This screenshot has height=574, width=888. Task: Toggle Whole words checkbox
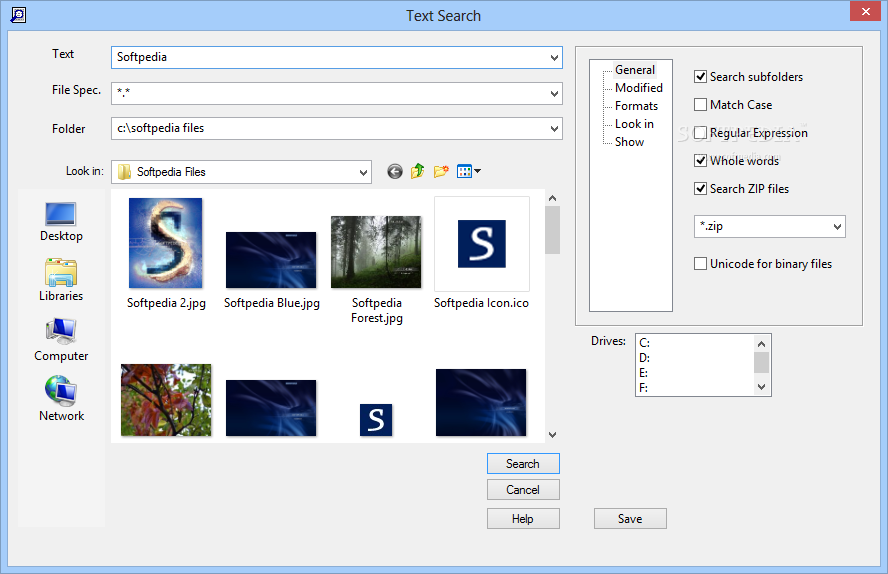[x=701, y=161]
